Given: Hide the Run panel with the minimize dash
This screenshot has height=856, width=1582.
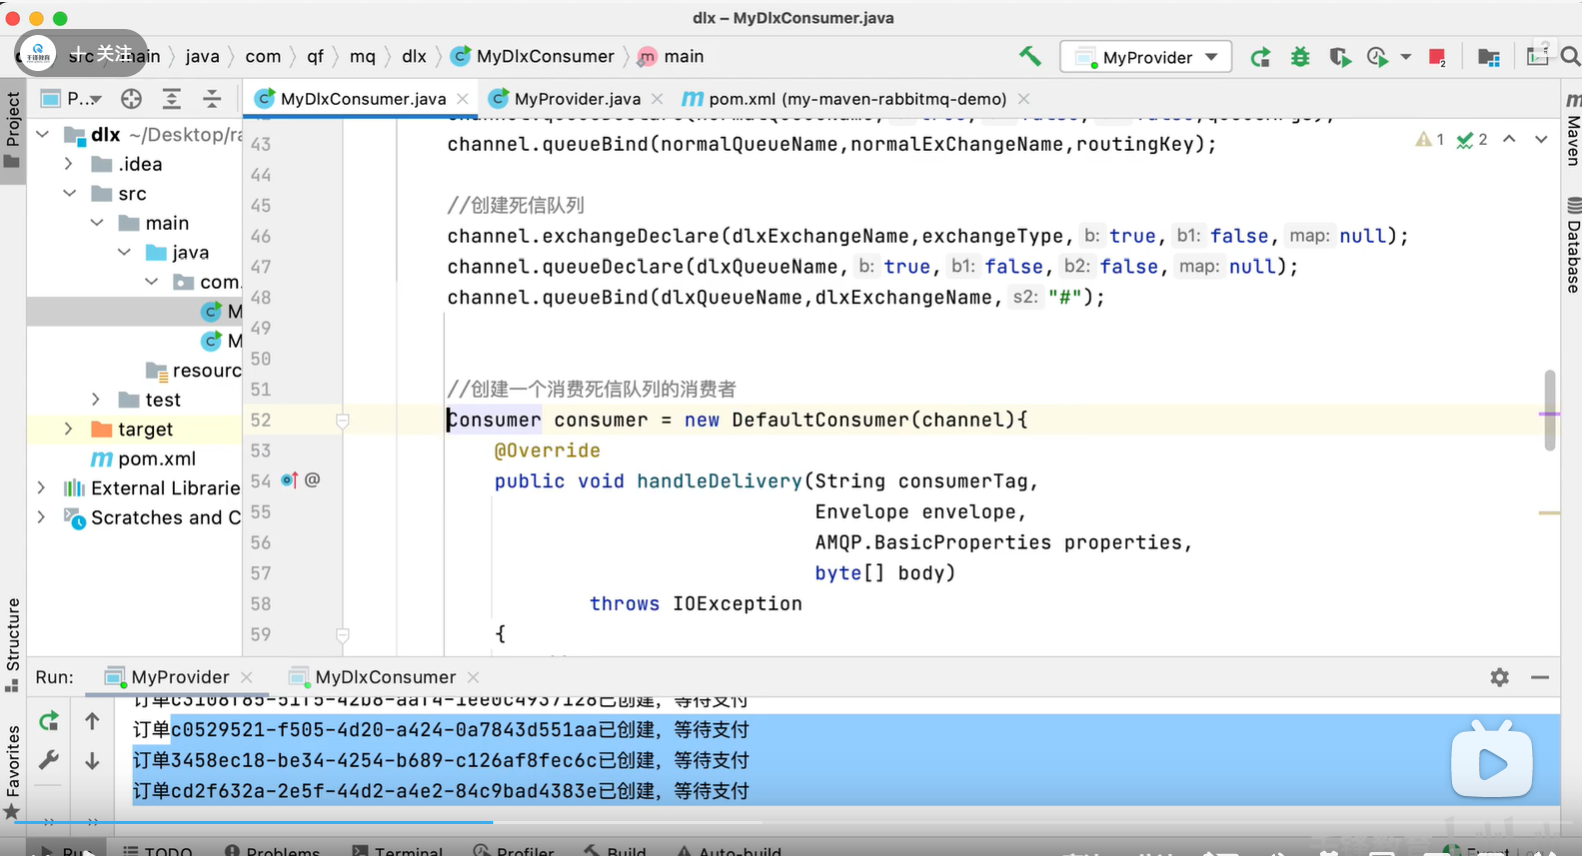Looking at the screenshot, I should coord(1540,677).
